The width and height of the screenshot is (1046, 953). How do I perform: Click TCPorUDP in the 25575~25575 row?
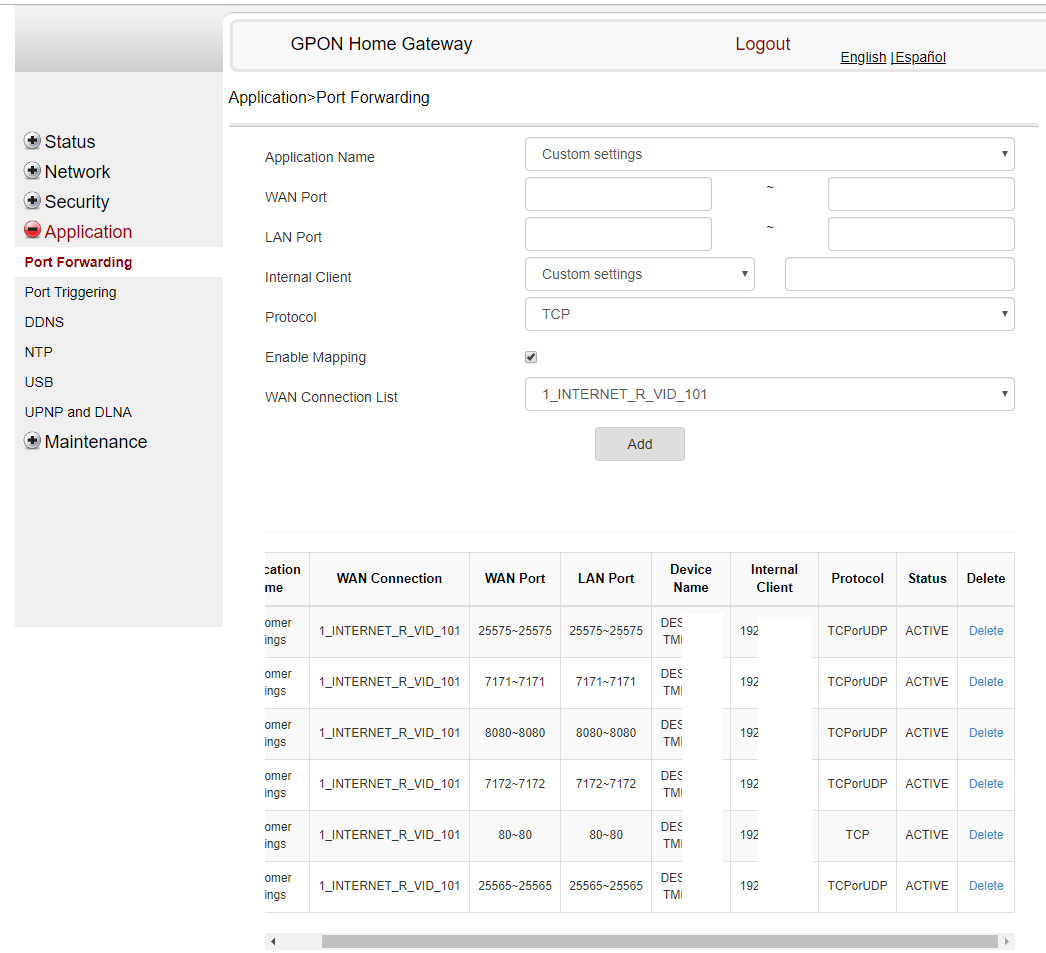[857, 631]
